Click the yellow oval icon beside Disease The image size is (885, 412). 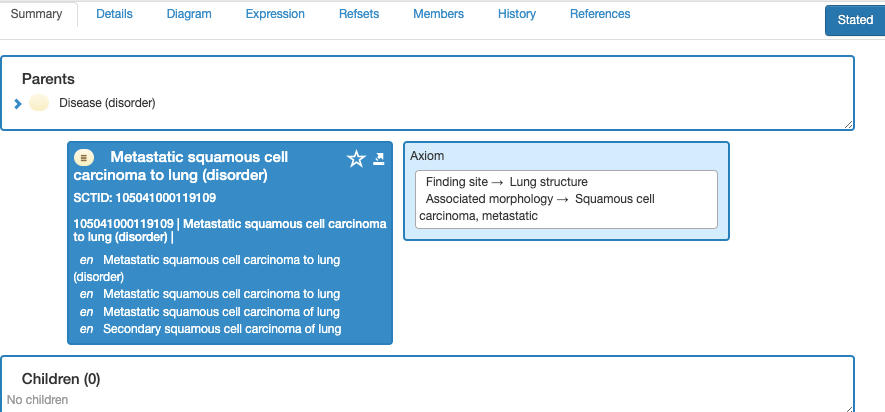coord(39,103)
